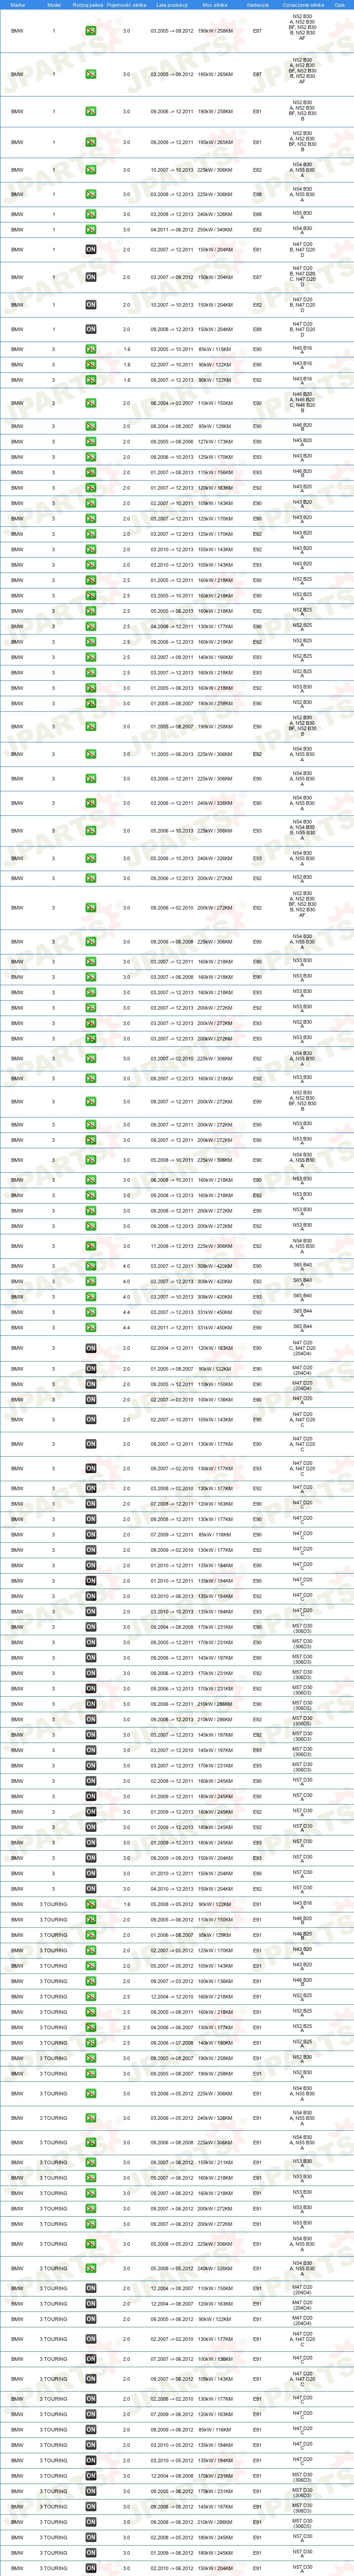Click ON diesel icon in 150kW E81 row

click(x=91, y=250)
